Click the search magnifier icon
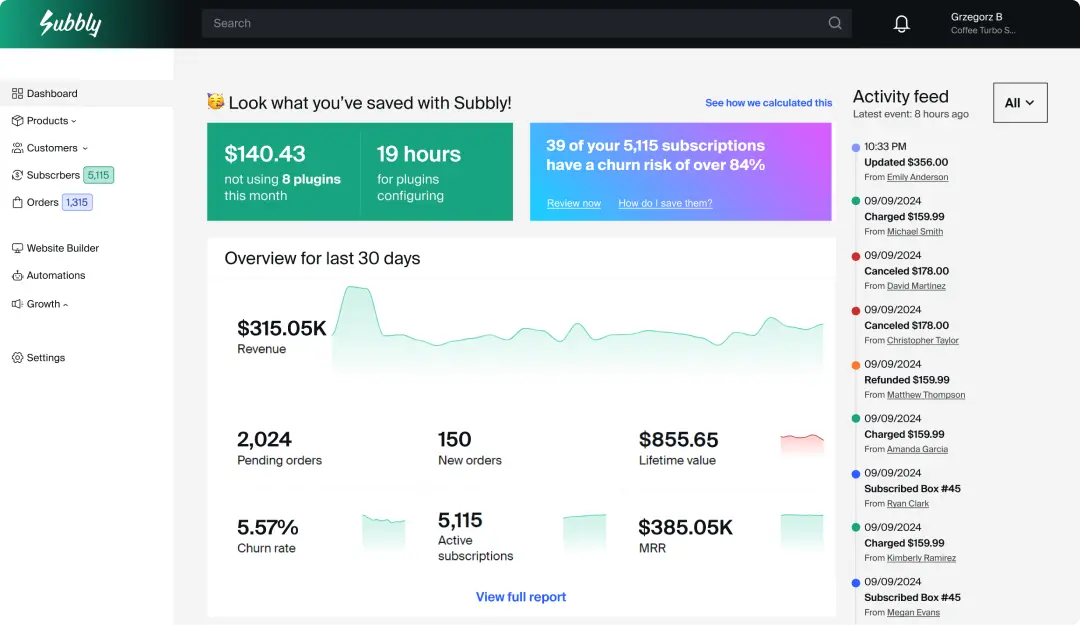Image resolution: width=1080 pixels, height=625 pixels. [x=835, y=24]
